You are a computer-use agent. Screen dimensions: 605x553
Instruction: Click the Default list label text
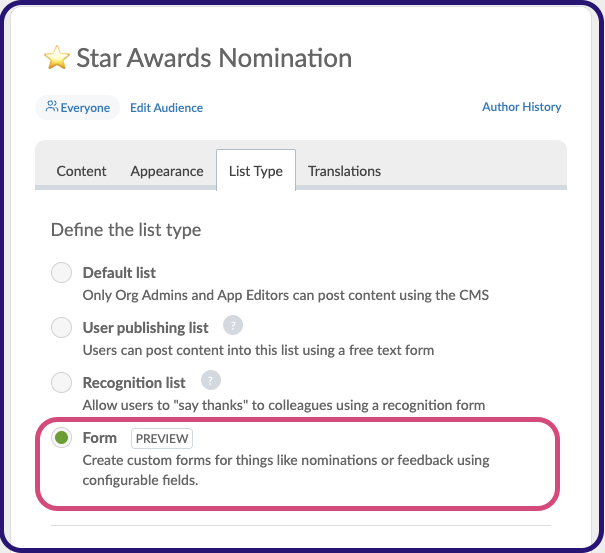coord(119,272)
